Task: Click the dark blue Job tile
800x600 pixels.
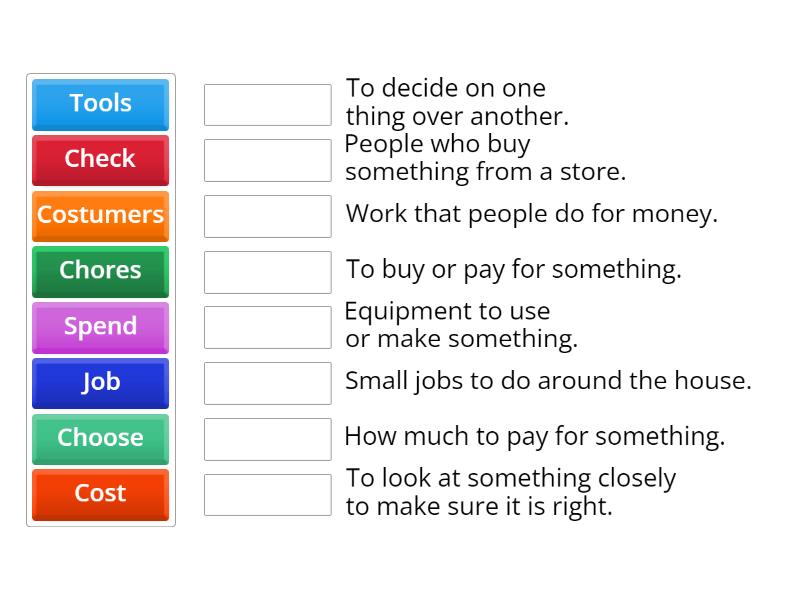Action: 100,383
